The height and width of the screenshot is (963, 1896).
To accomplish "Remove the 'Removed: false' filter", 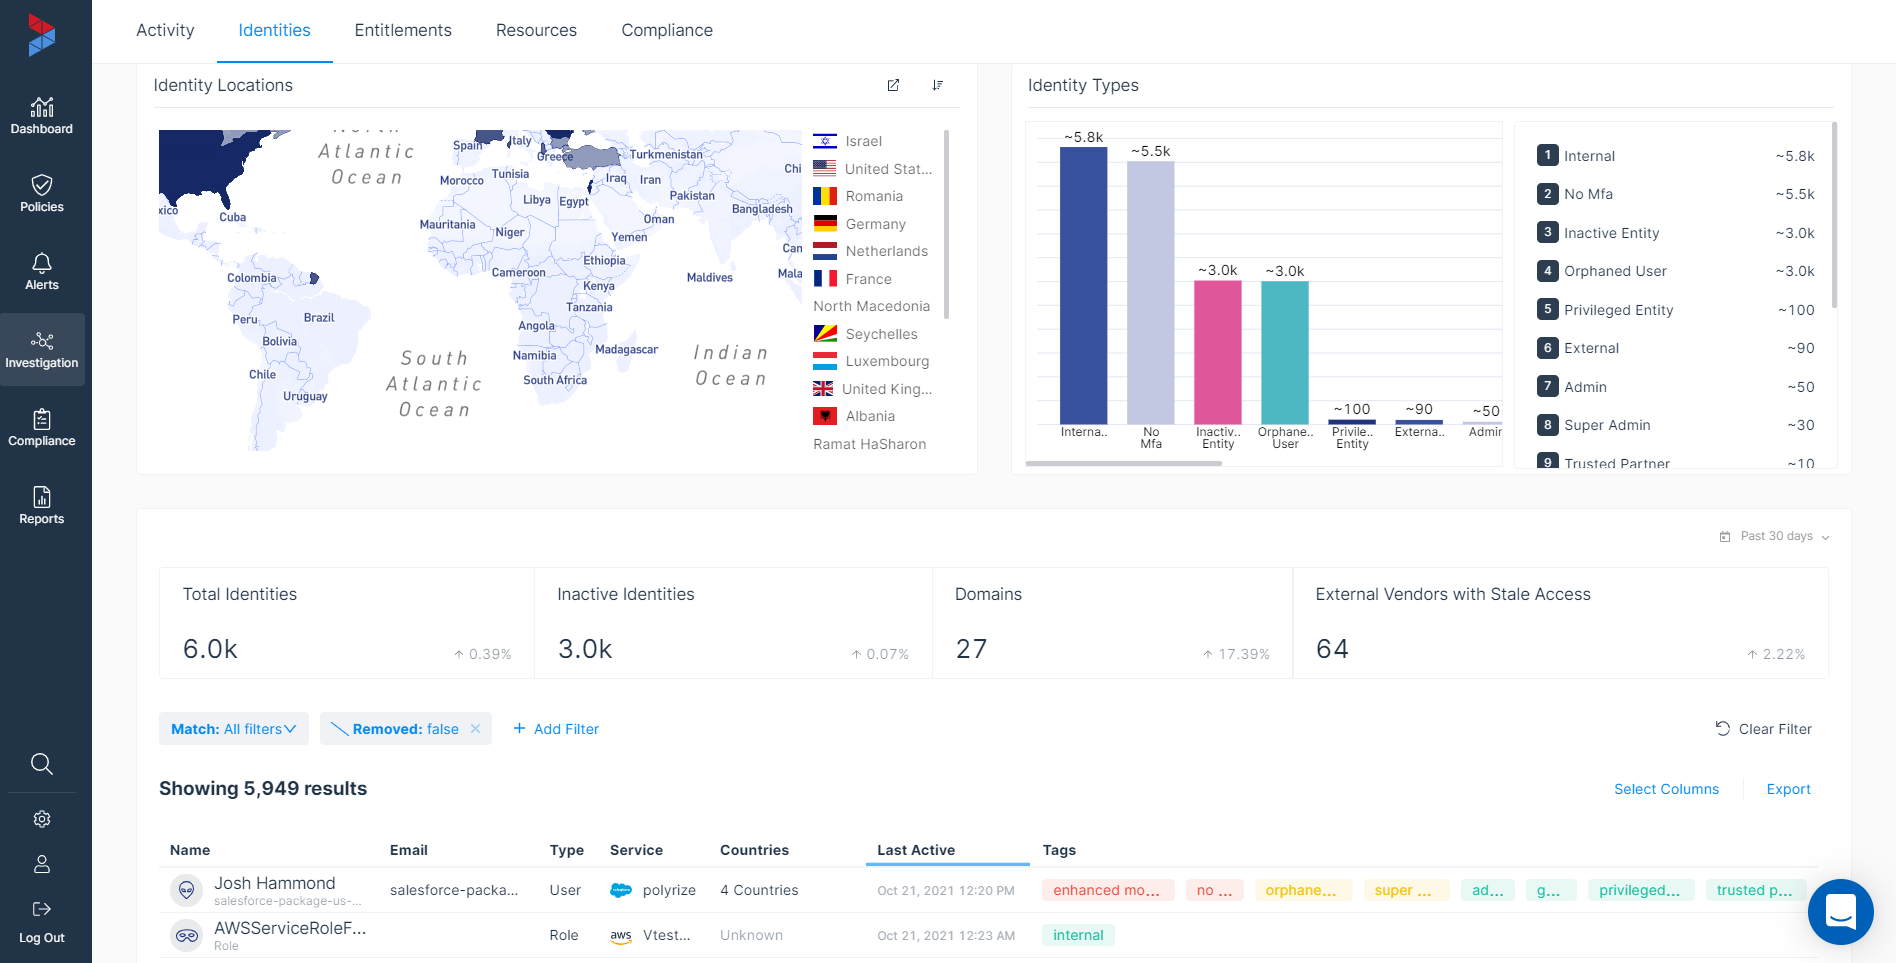I will point(476,729).
